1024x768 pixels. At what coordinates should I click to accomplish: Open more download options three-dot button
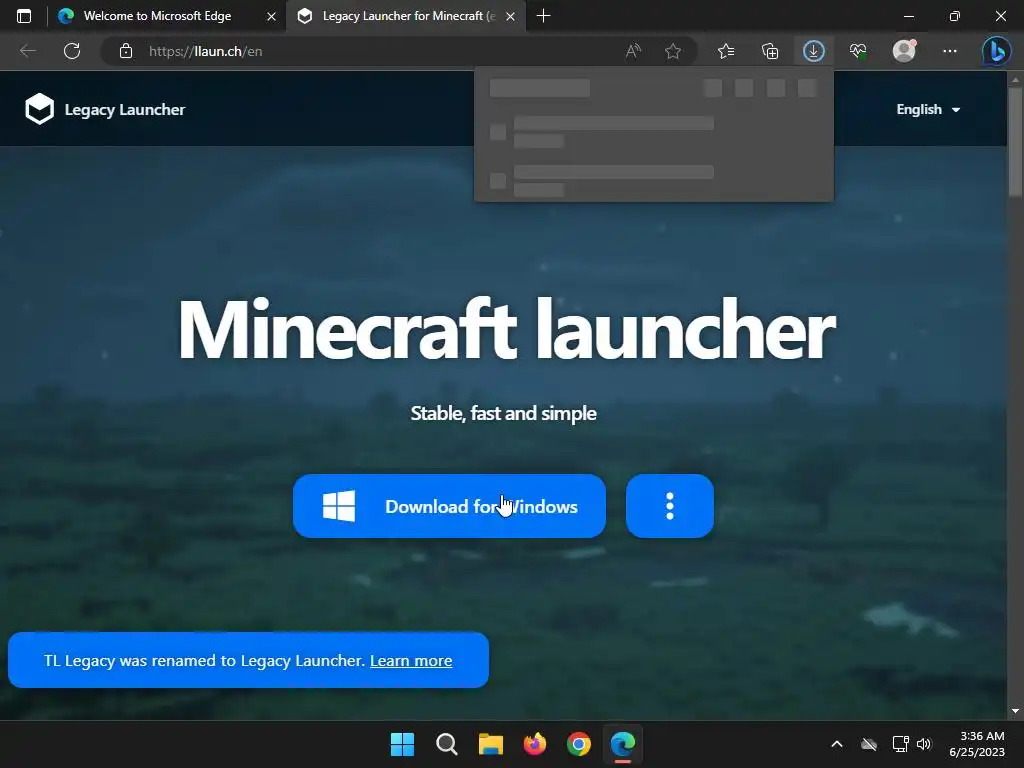(669, 506)
